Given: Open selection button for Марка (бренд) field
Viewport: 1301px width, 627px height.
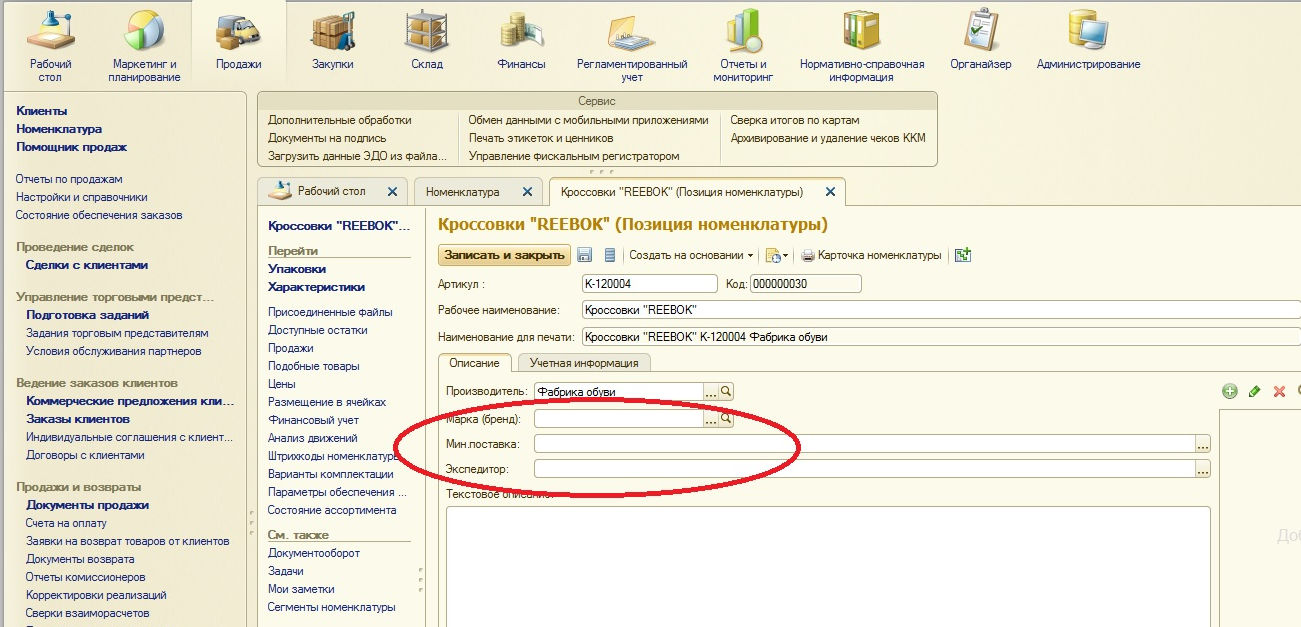Looking at the screenshot, I should click(x=712, y=419).
